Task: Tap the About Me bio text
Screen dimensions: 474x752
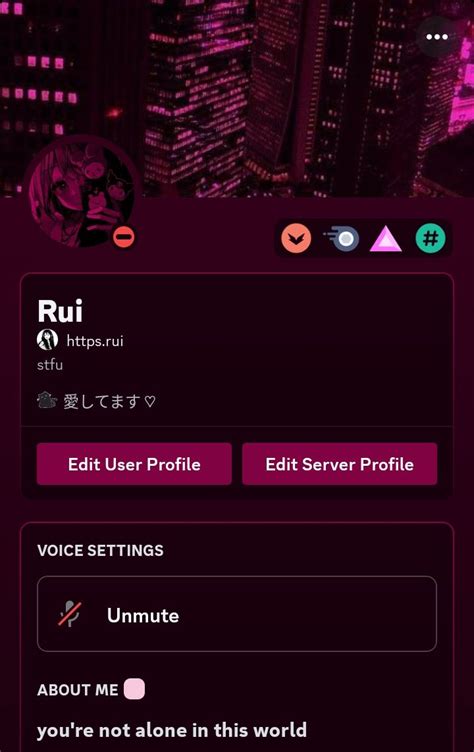Action: (172, 730)
